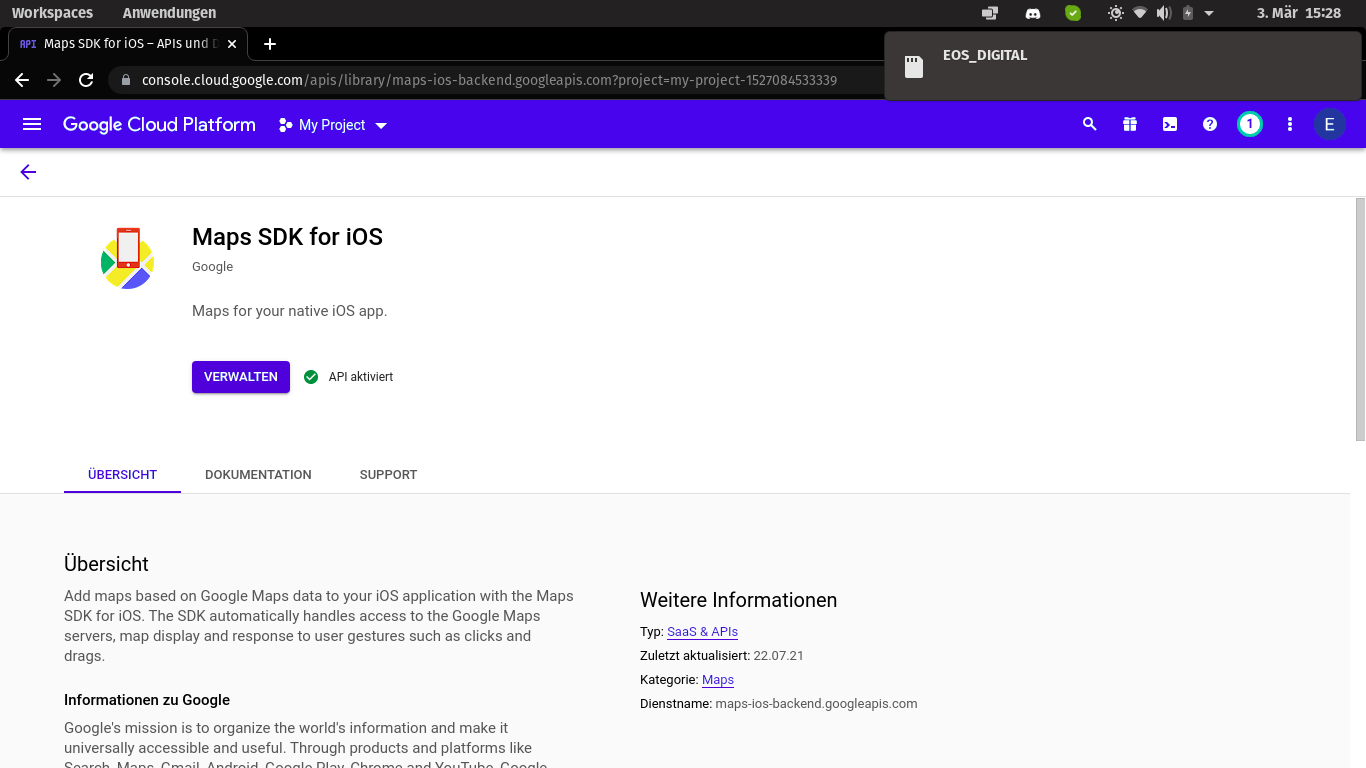This screenshot has width=1366, height=768.
Task: Close the Maps SDK for iOS browser tab
Action: coord(232,44)
